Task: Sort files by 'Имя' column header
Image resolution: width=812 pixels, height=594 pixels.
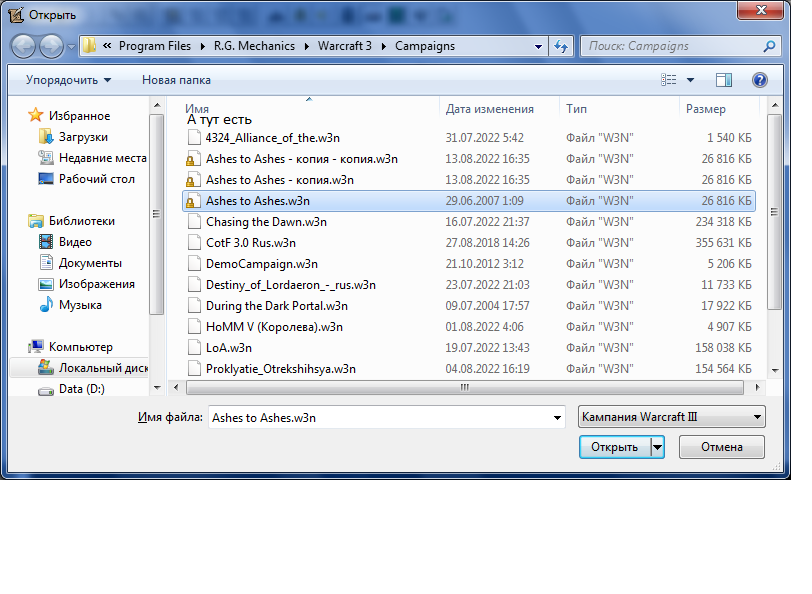Action: click(197, 109)
